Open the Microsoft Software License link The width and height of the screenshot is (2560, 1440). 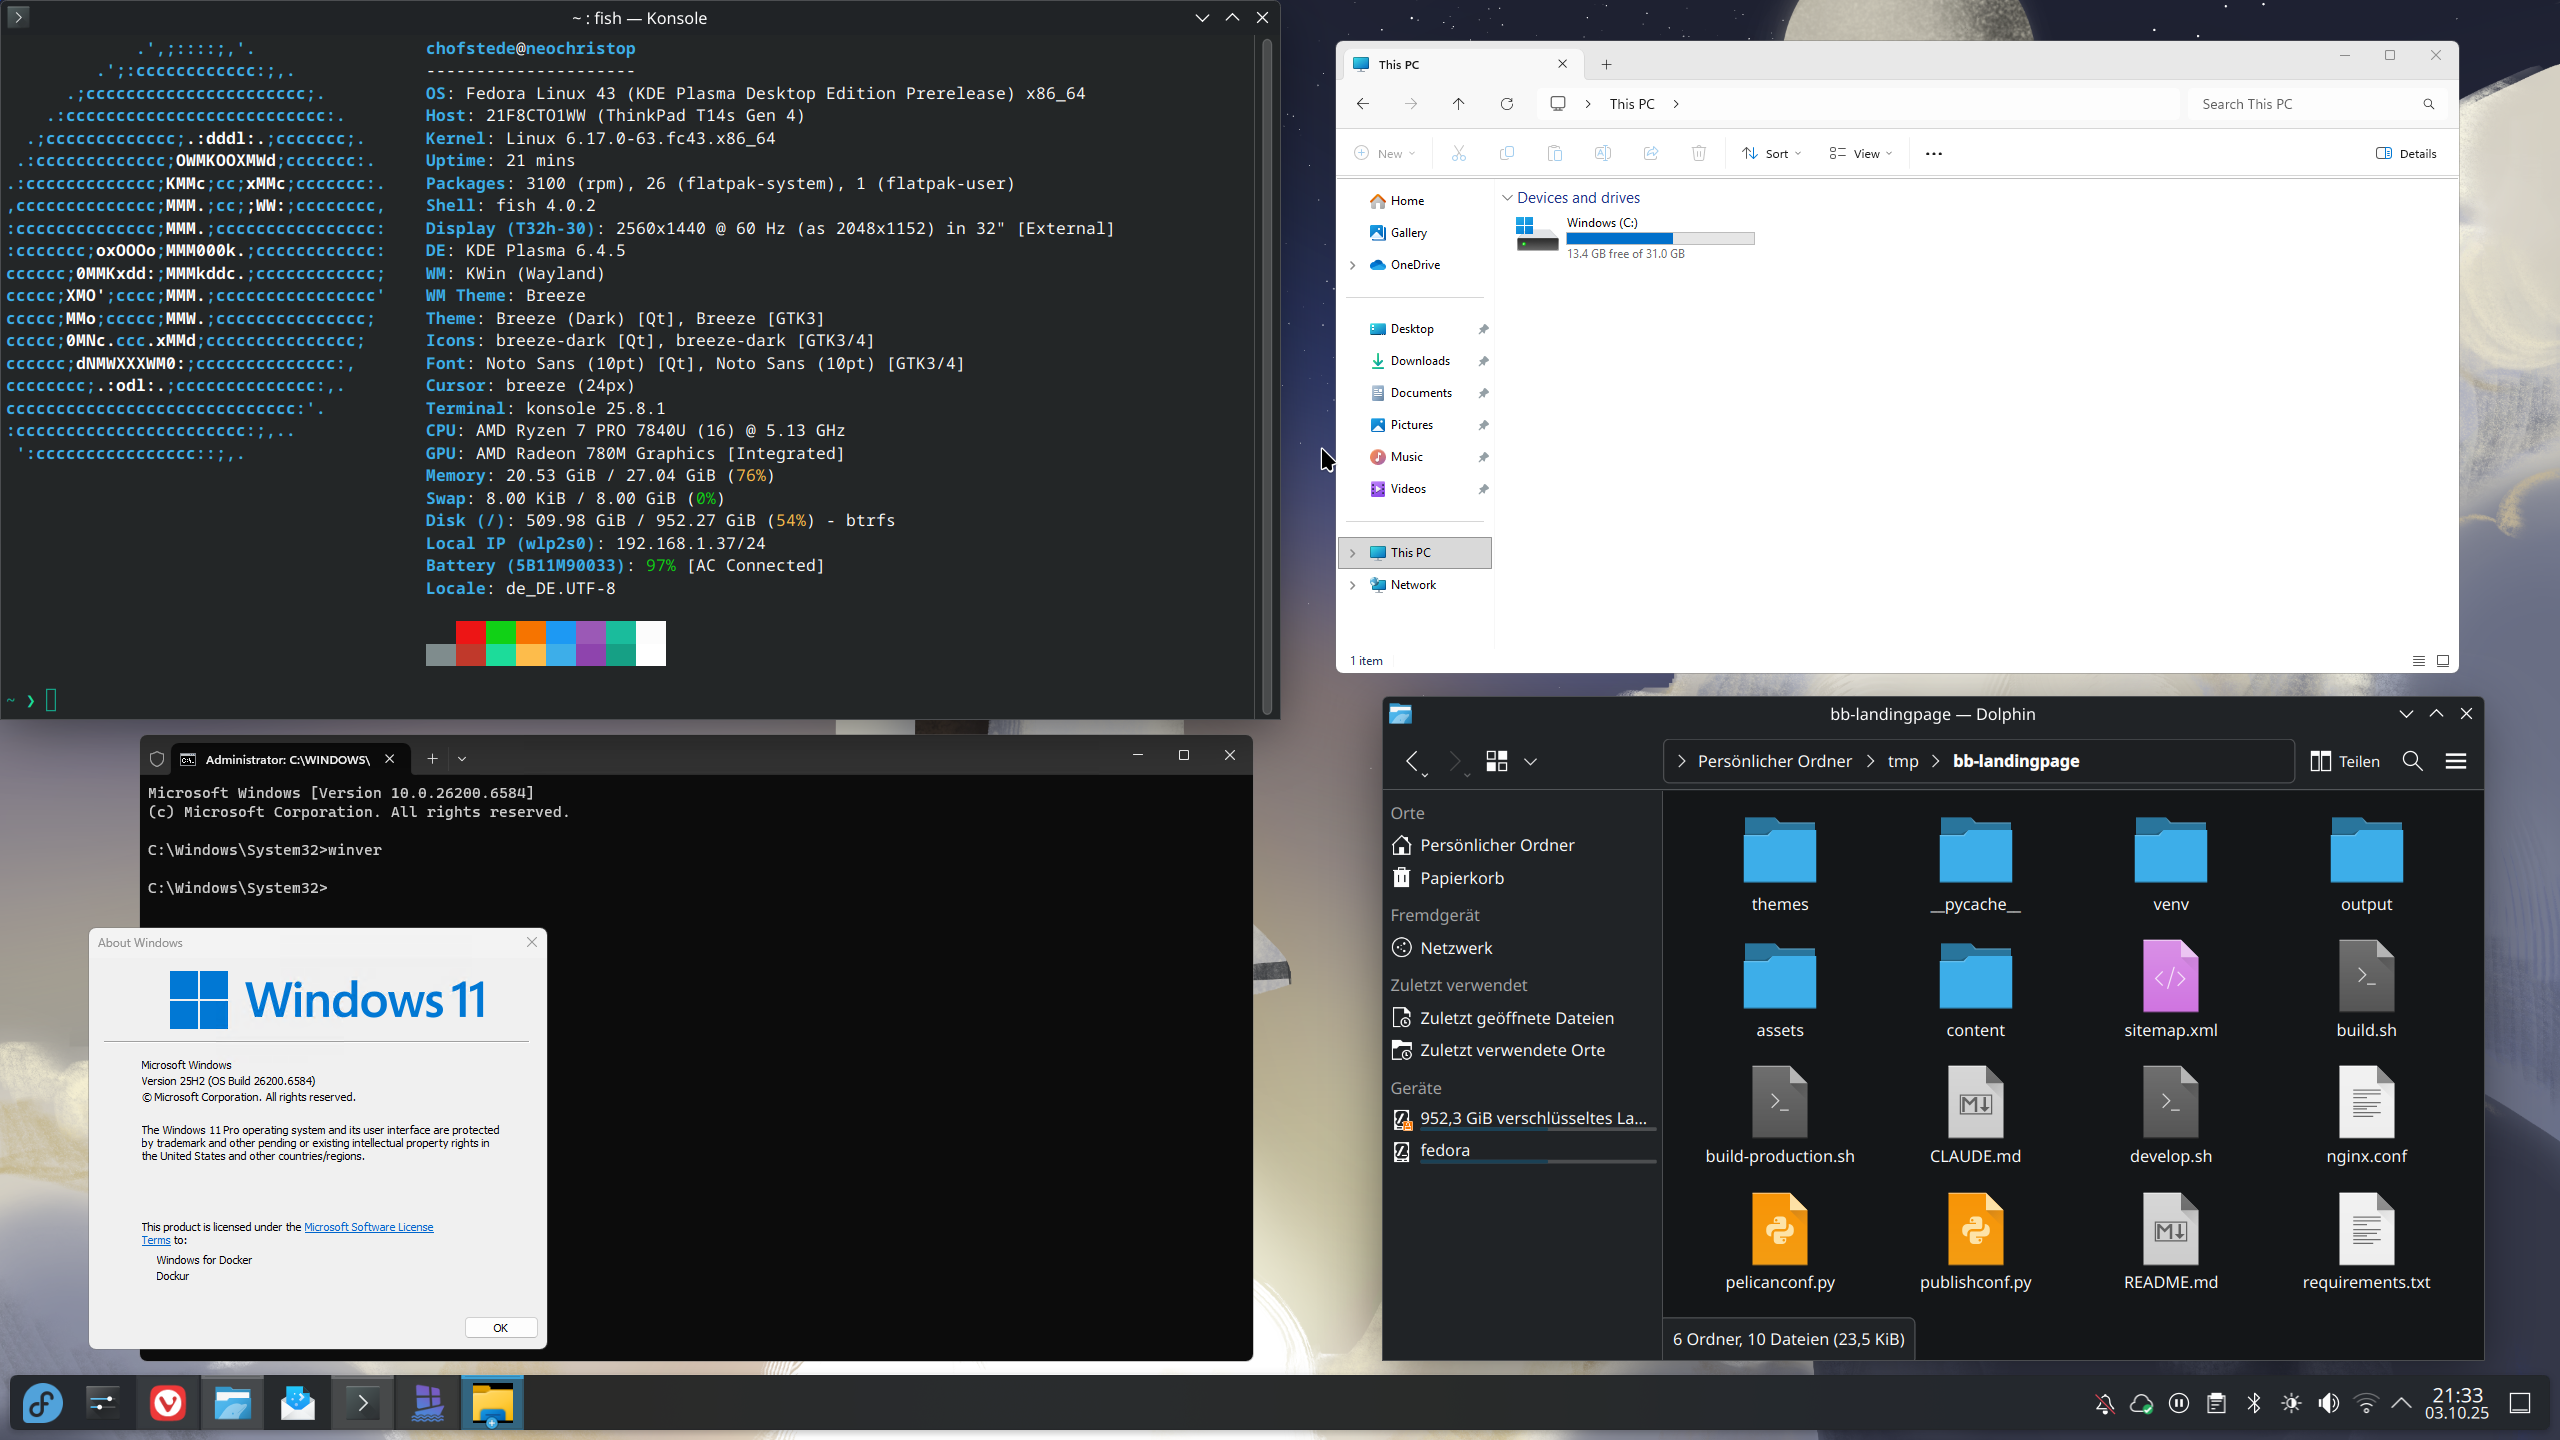[x=368, y=1227]
